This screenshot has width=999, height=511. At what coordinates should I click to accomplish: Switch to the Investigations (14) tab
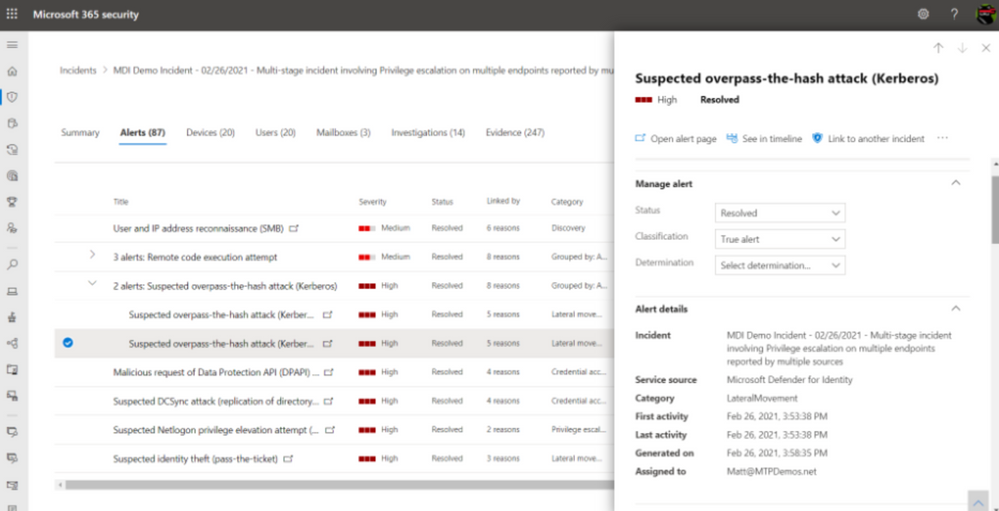point(428,133)
